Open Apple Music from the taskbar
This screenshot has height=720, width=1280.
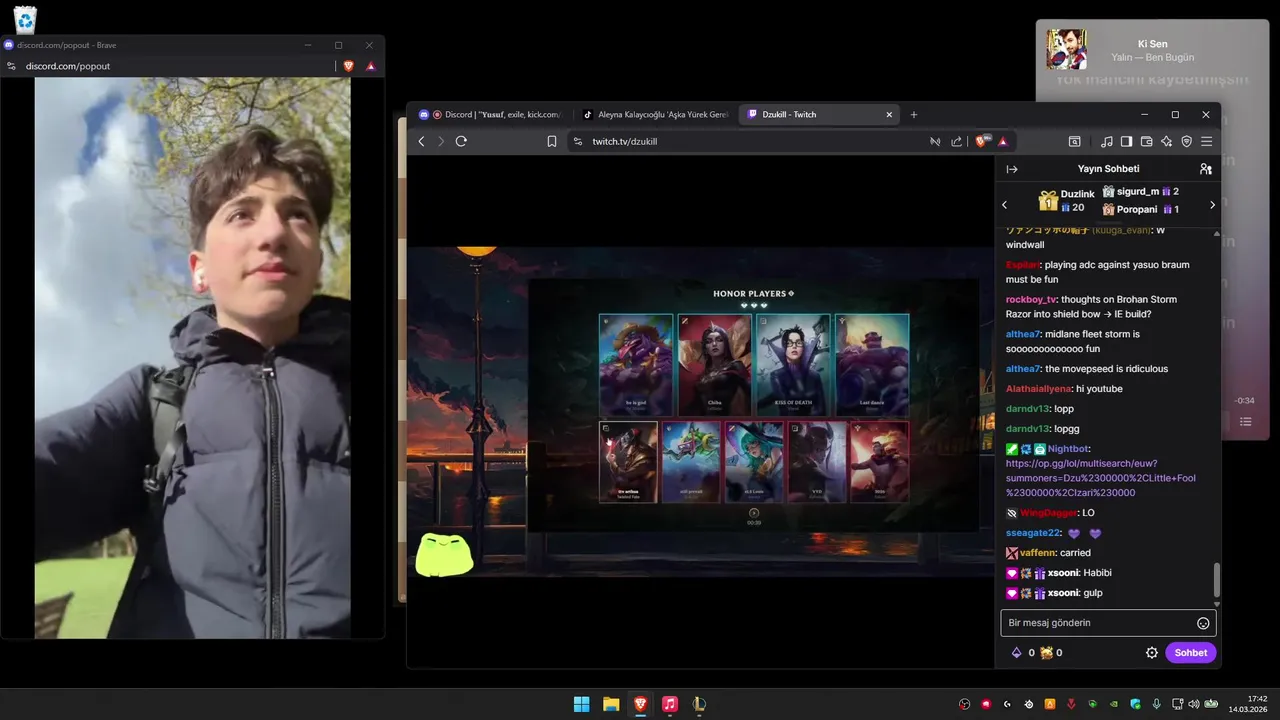coord(670,704)
